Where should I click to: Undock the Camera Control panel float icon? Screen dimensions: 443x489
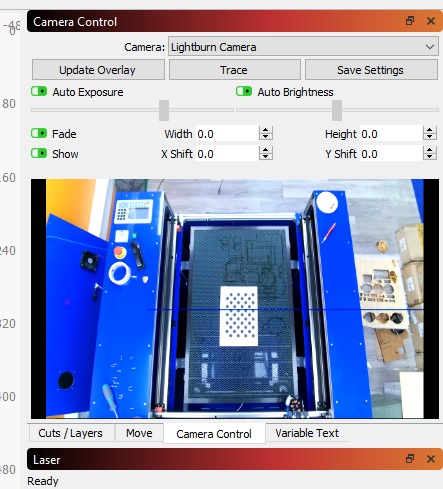tap(410, 21)
